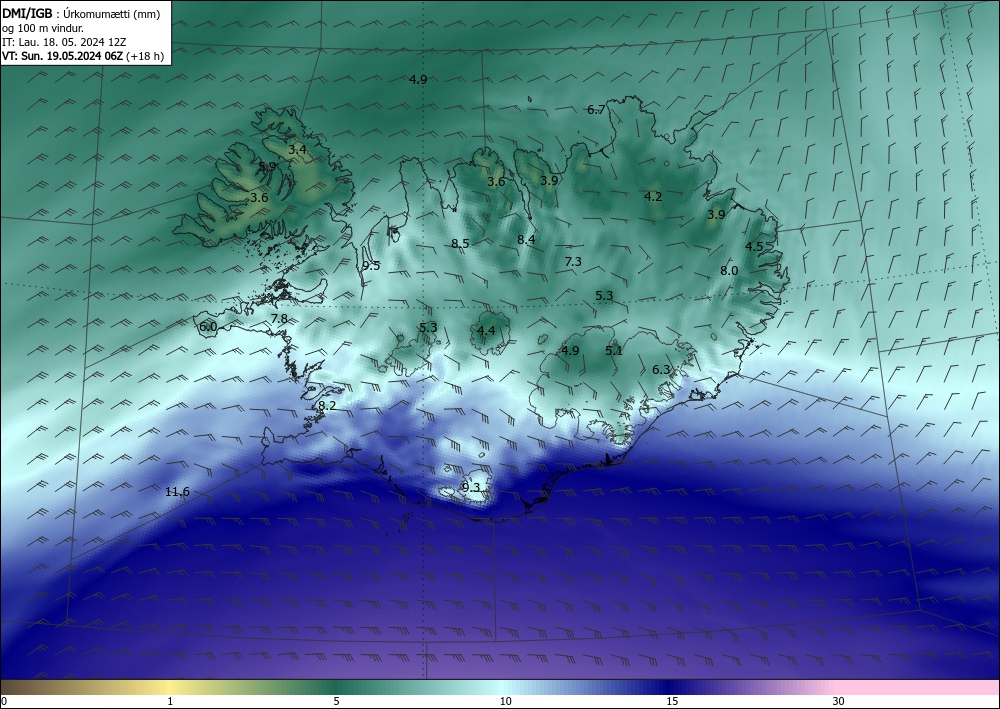1000x709 pixels.
Task: Click the 5.9 value on the map
Action: coord(267,167)
